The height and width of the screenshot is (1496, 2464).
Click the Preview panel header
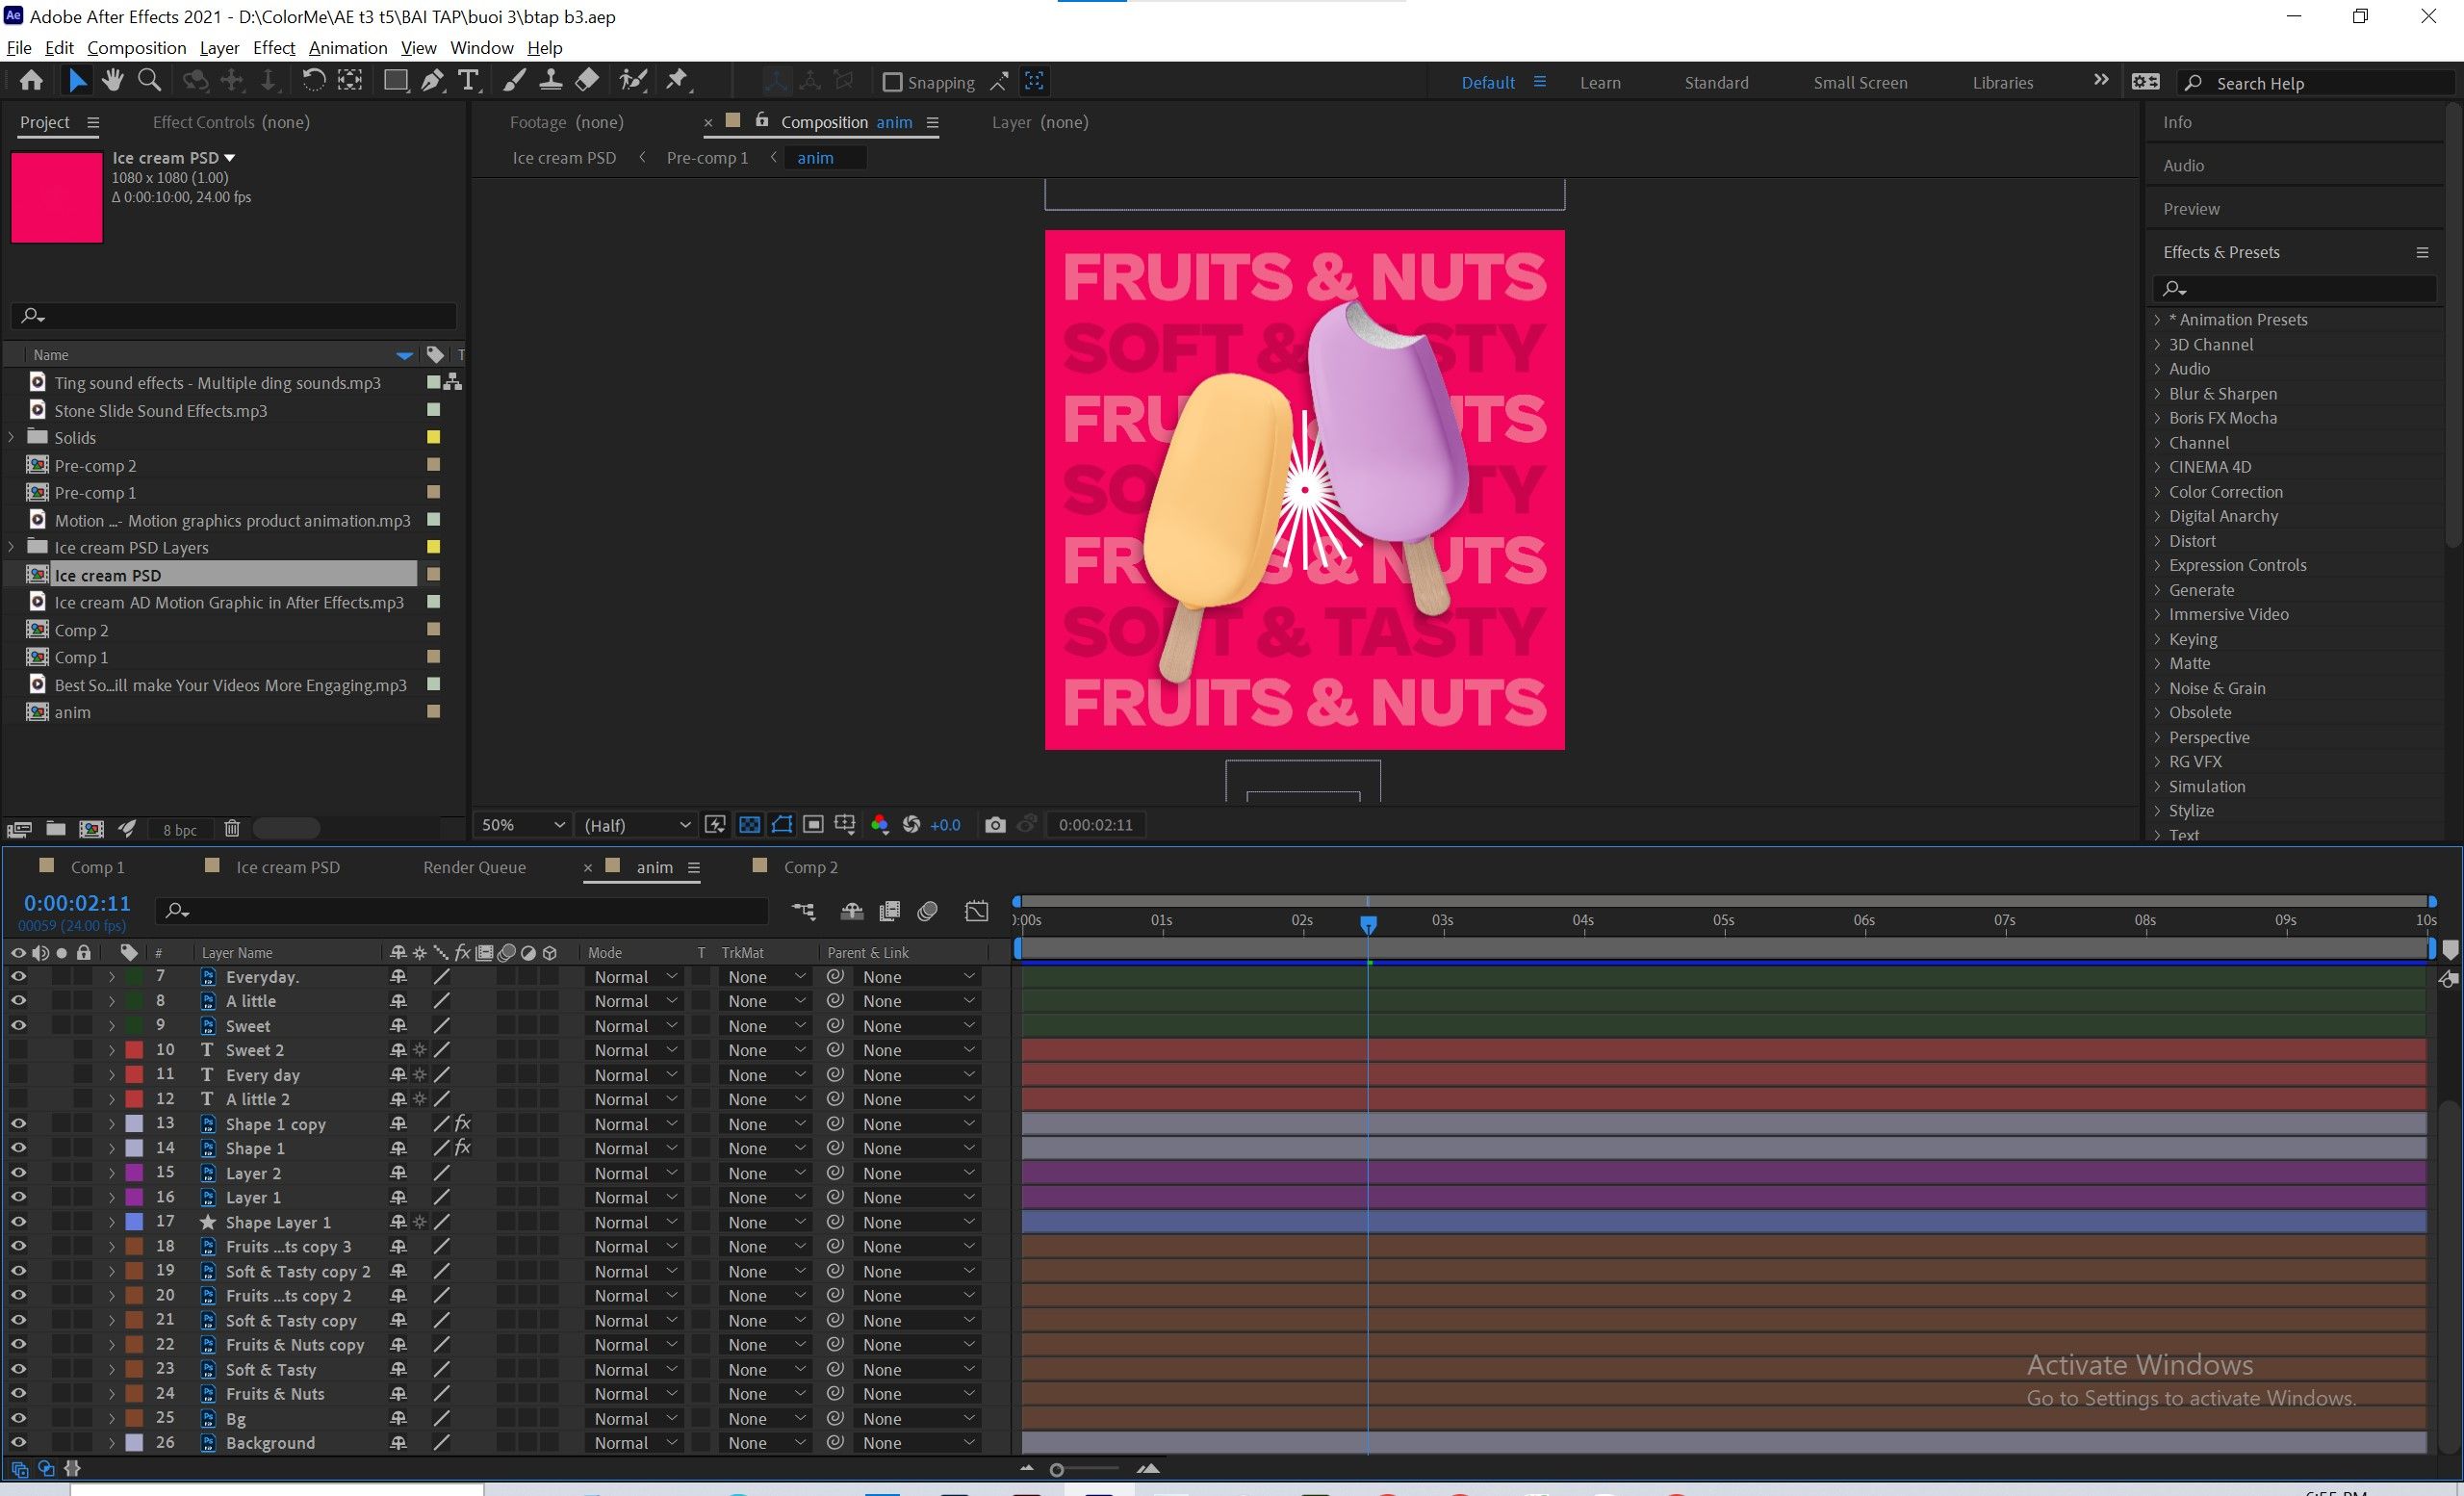click(2191, 209)
